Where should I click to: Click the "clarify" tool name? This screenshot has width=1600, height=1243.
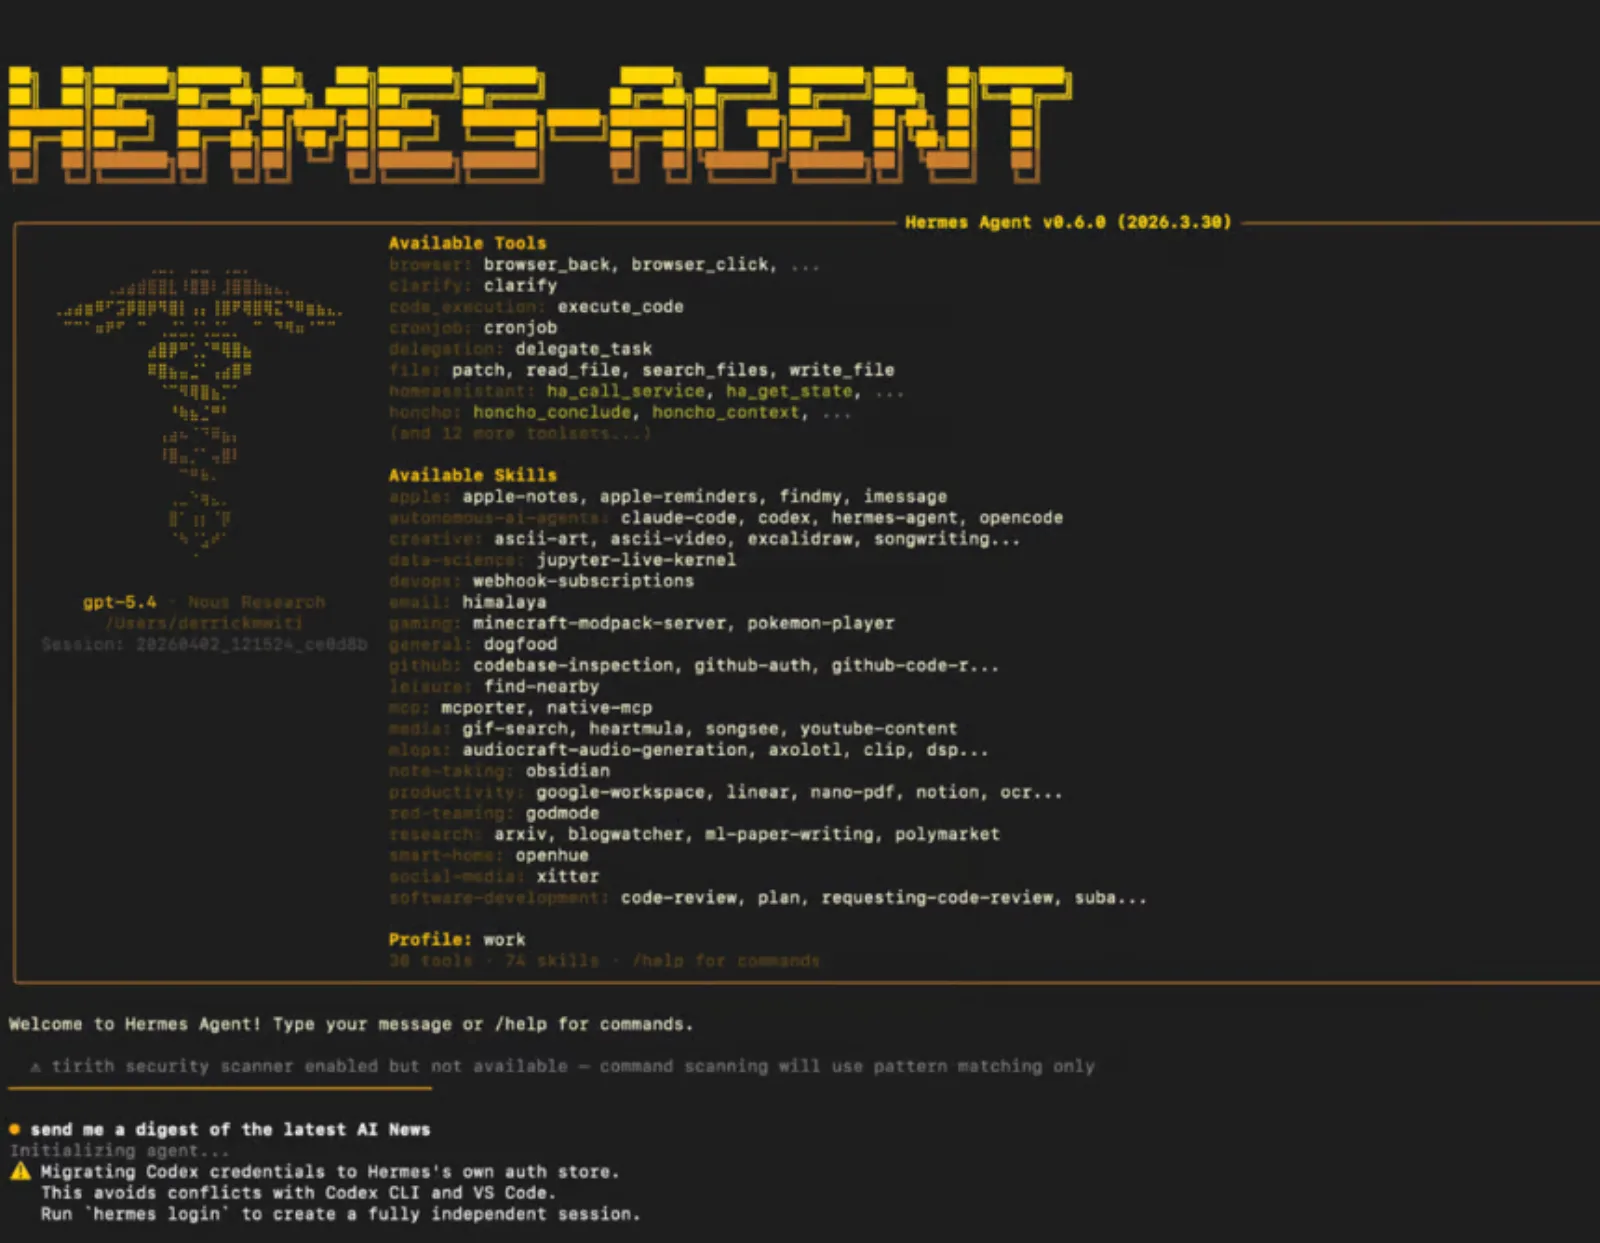520,285
